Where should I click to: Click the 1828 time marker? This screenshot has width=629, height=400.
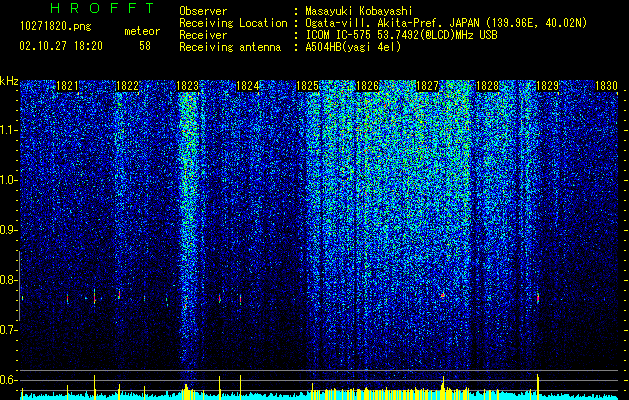(487, 86)
